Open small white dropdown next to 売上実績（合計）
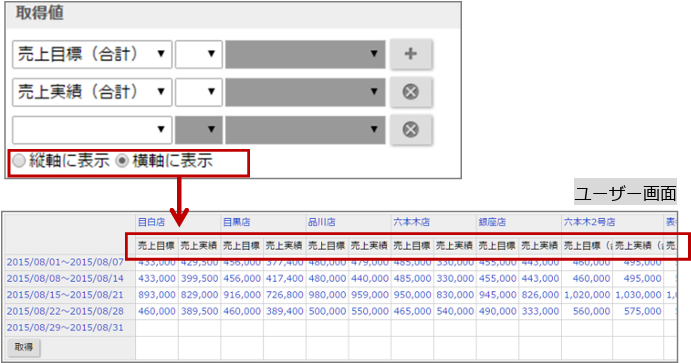 (x=199, y=92)
